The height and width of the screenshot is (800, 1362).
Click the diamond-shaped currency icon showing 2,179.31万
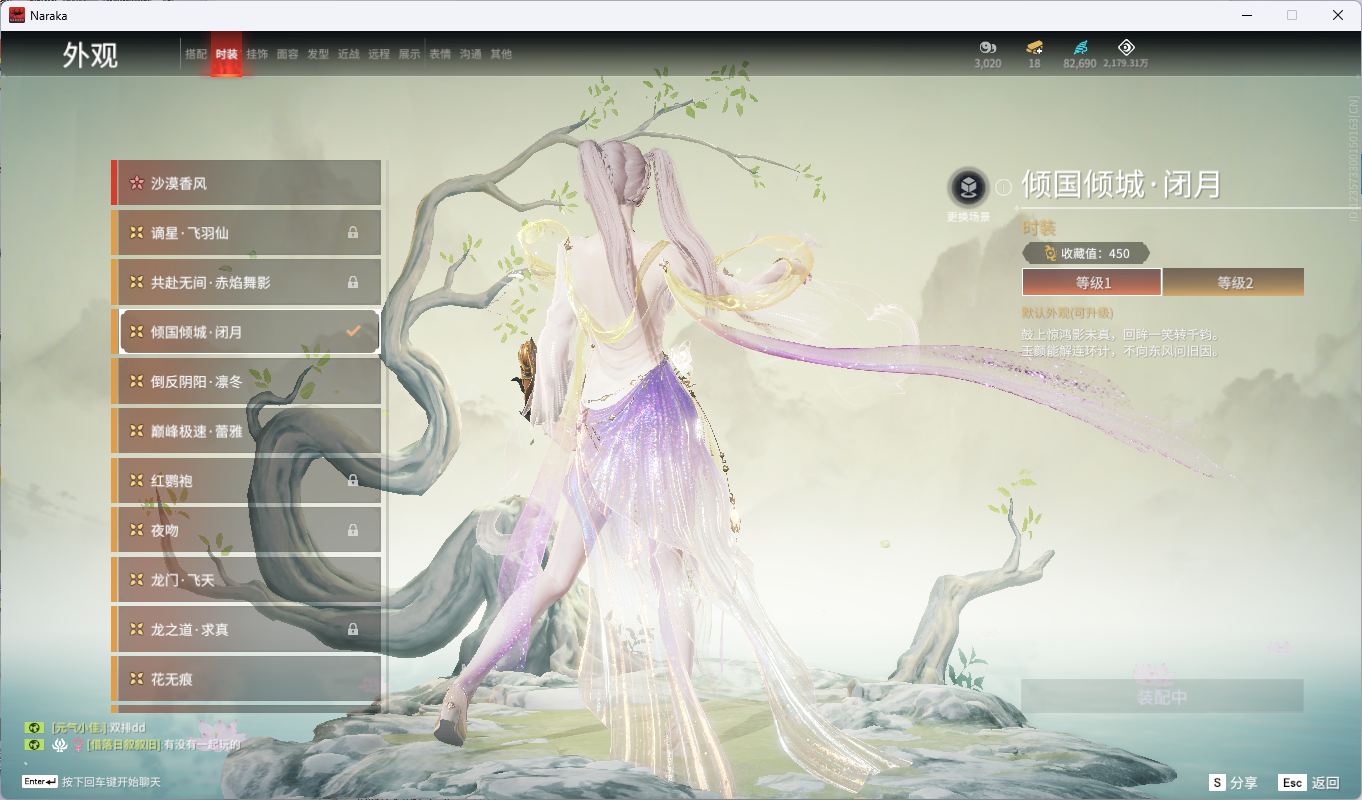[1126, 47]
